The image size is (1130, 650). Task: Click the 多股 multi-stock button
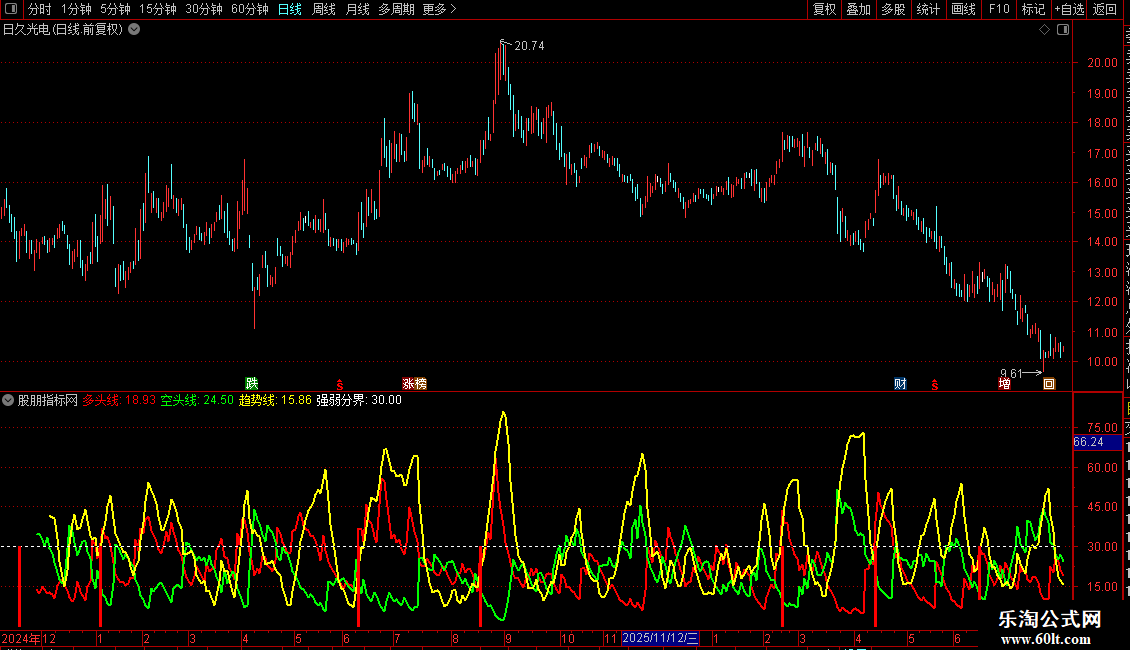click(893, 9)
